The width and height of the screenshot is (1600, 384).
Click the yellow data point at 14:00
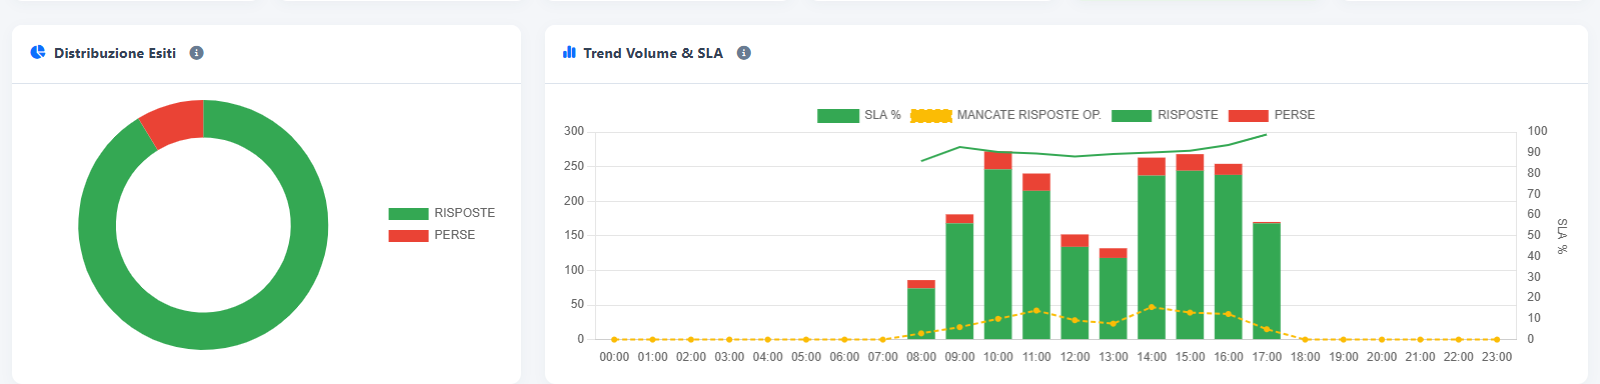coord(1151,308)
